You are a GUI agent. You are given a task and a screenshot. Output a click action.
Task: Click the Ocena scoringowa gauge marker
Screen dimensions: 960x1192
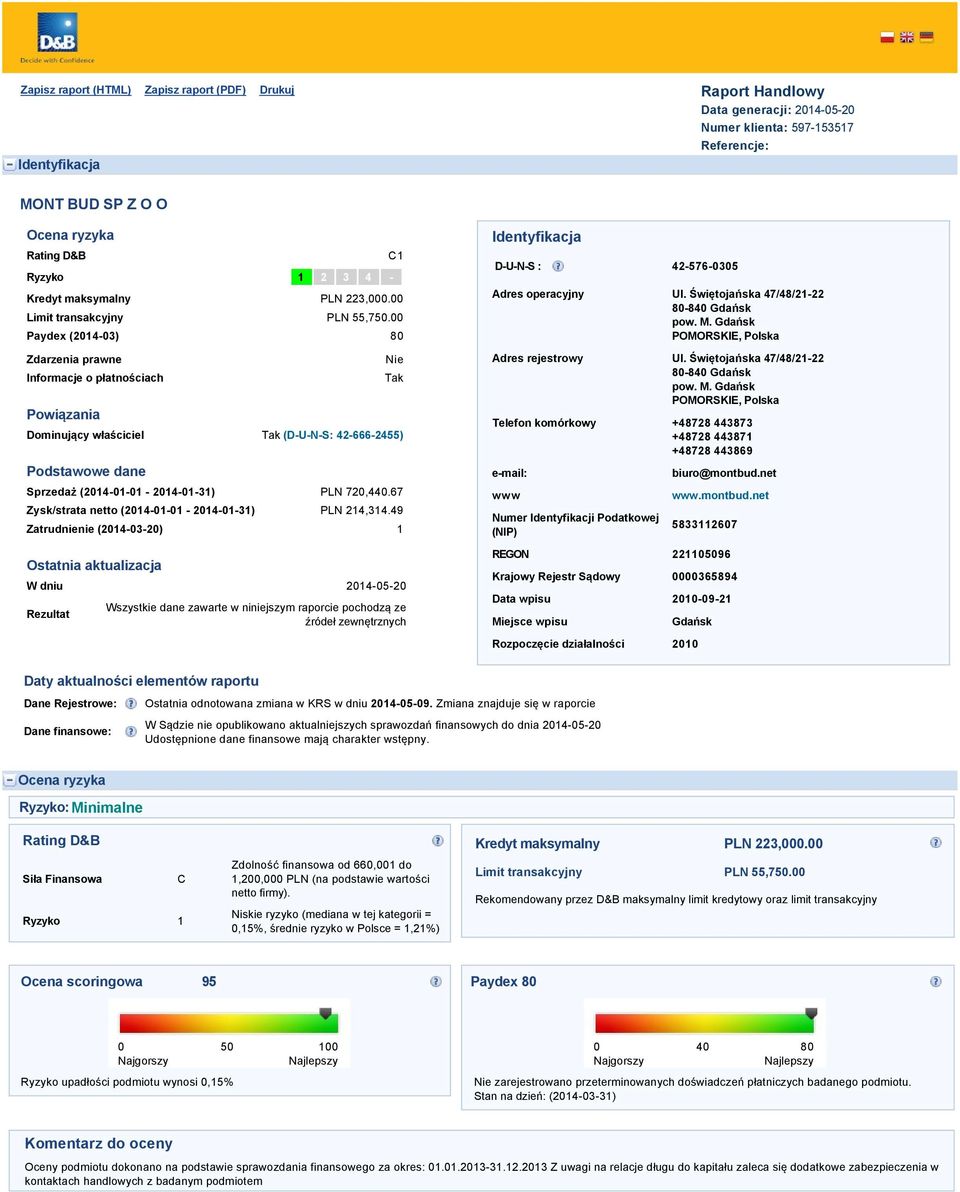[x=325, y=1013]
